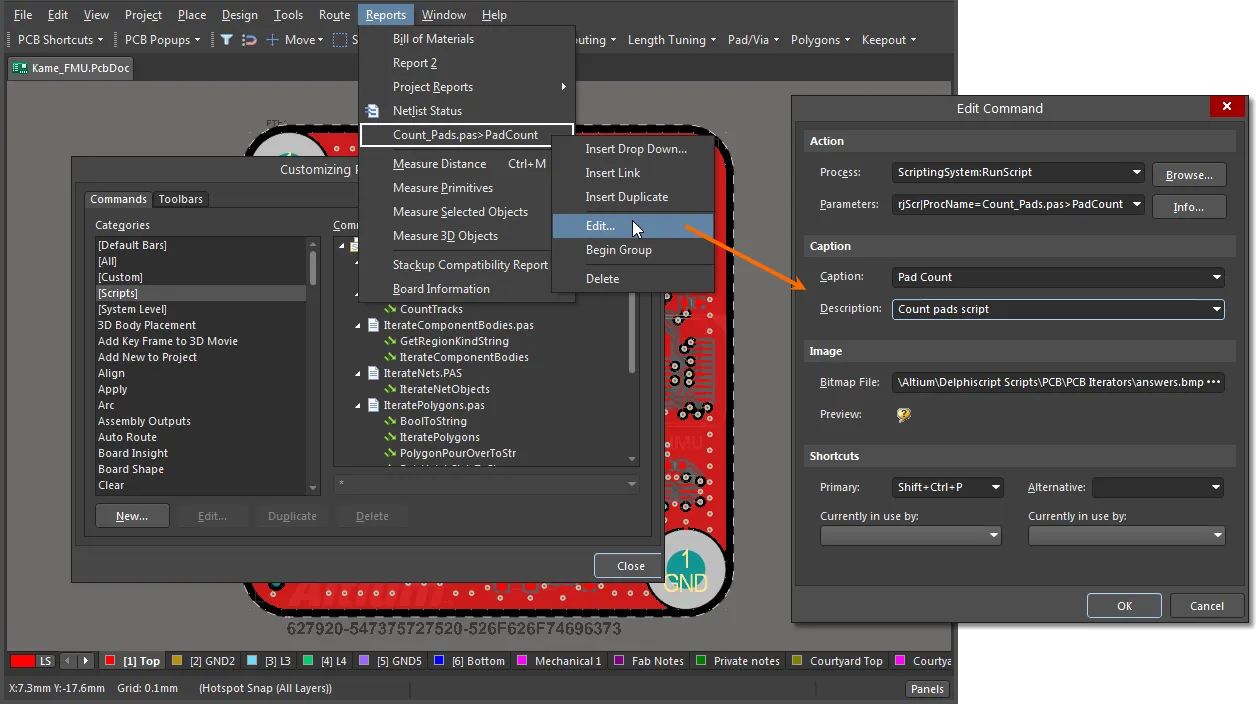This screenshot has width=1256, height=704.
Task: Open the PCB Shortcuts toolbar dropdown
Action: click(100, 40)
